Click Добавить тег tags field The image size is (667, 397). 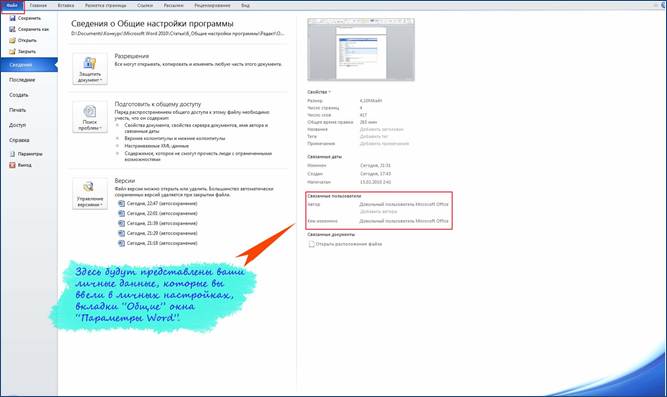(x=374, y=137)
